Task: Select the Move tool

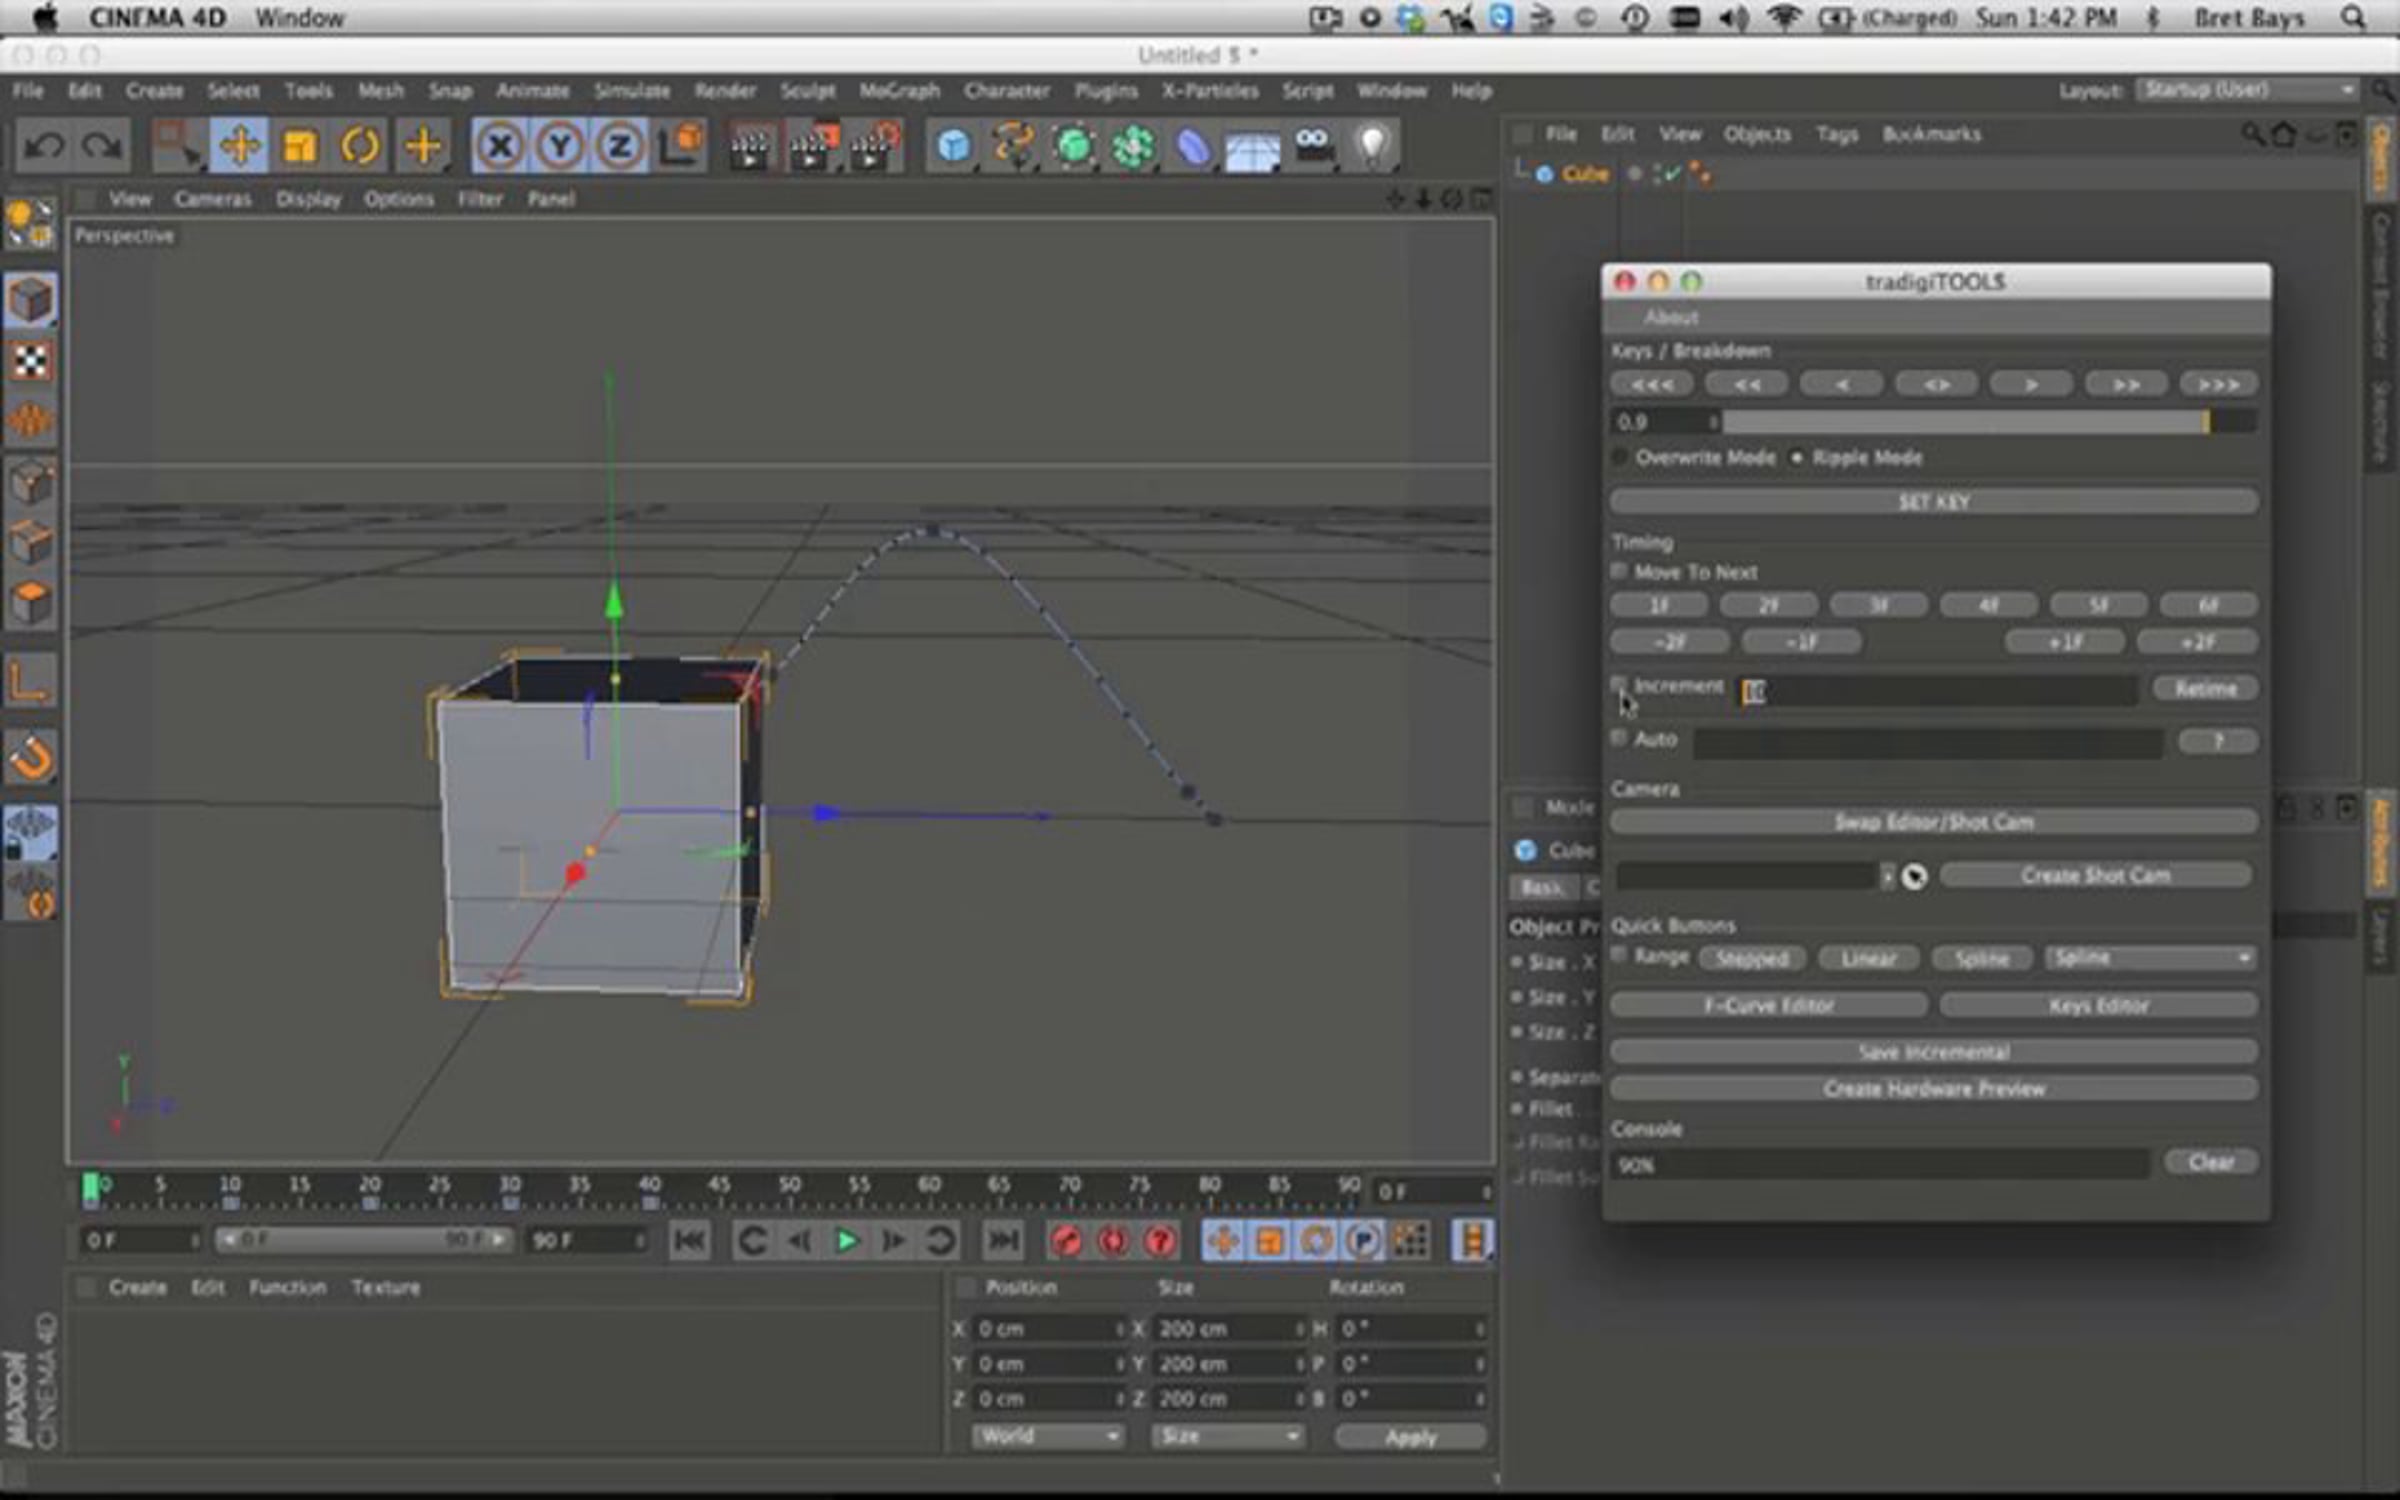Action: point(239,146)
